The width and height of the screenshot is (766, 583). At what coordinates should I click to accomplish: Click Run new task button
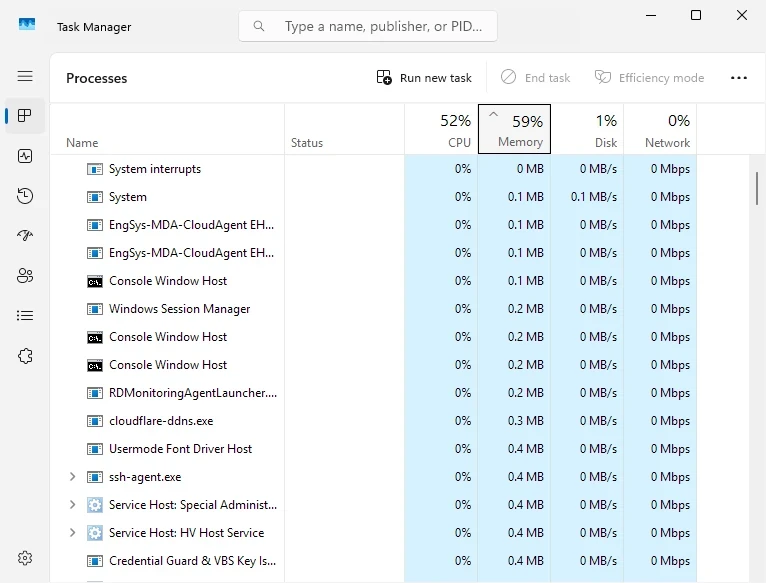(424, 78)
